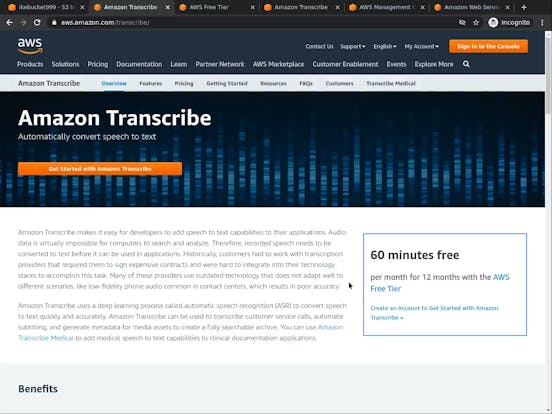This screenshot has height=414, width=552.
Task: Open the Solutions menu
Action: 65,64
